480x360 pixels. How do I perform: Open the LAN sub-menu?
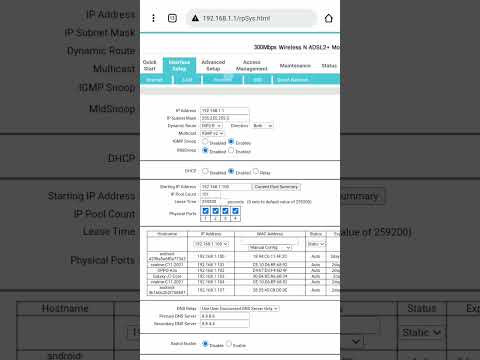click(187, 80)
